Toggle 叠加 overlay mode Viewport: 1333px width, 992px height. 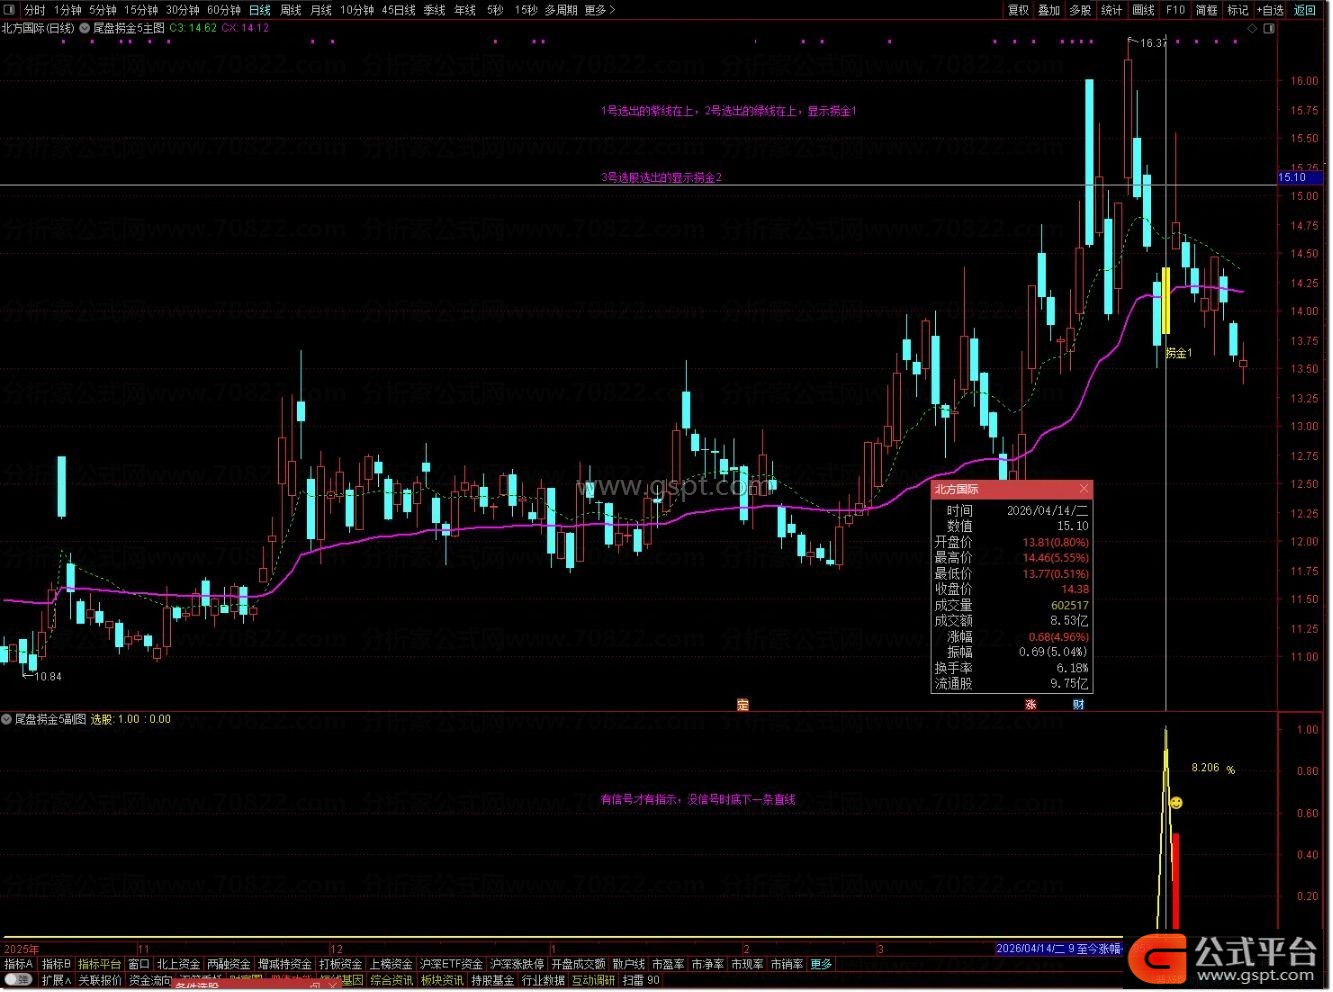pos(1049,10)
